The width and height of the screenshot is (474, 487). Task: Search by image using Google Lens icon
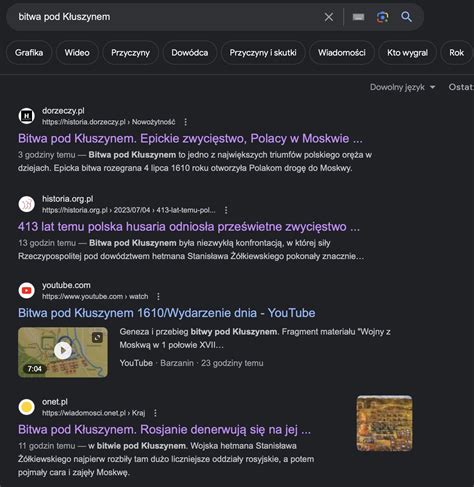[382, 17]
